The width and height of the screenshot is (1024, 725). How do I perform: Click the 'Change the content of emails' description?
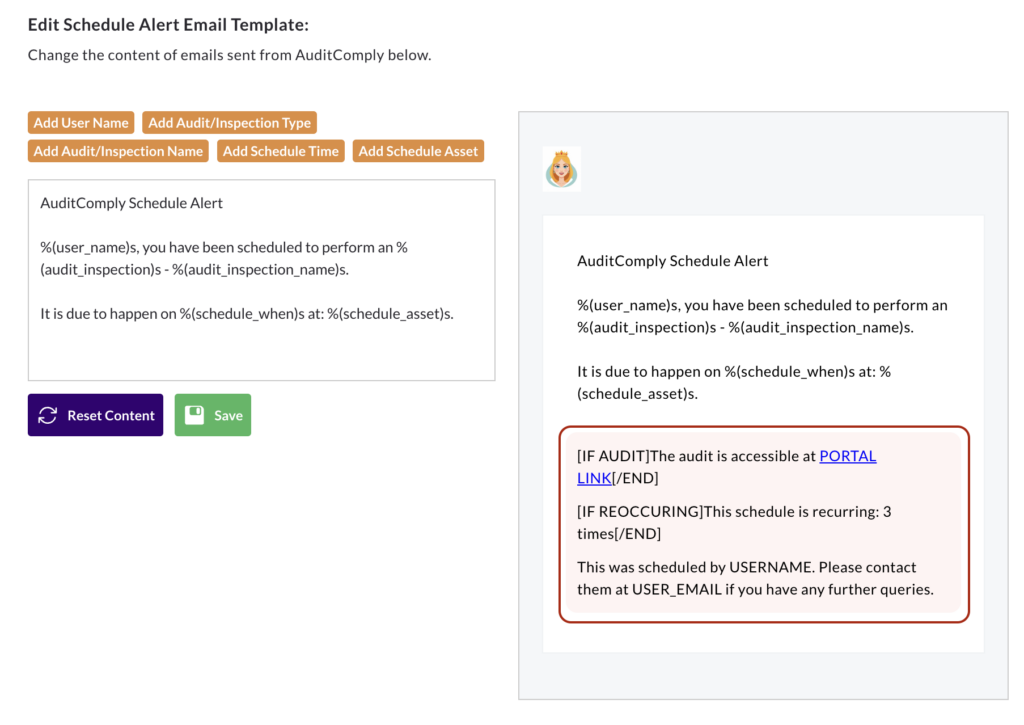point(230,55)
